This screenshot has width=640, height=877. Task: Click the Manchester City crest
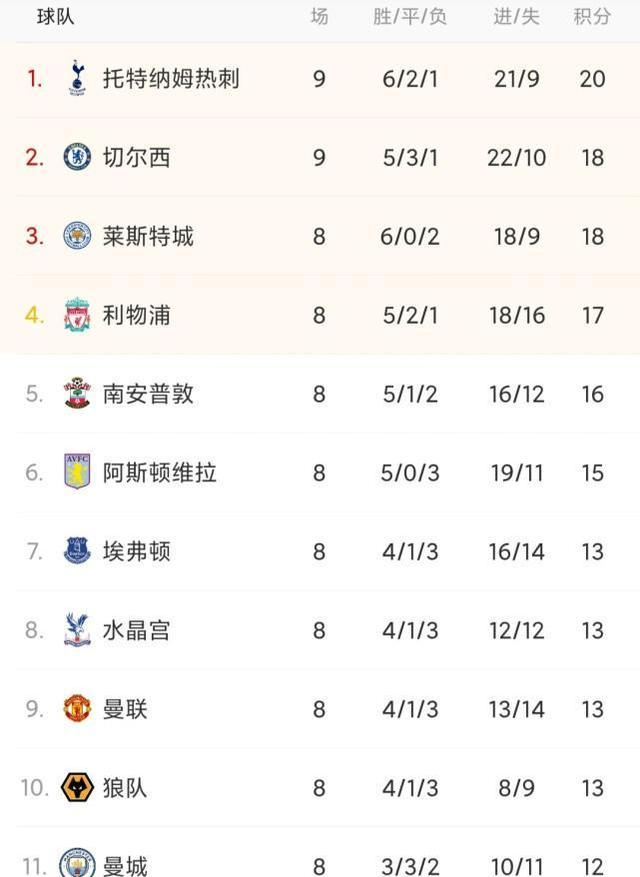77,862
